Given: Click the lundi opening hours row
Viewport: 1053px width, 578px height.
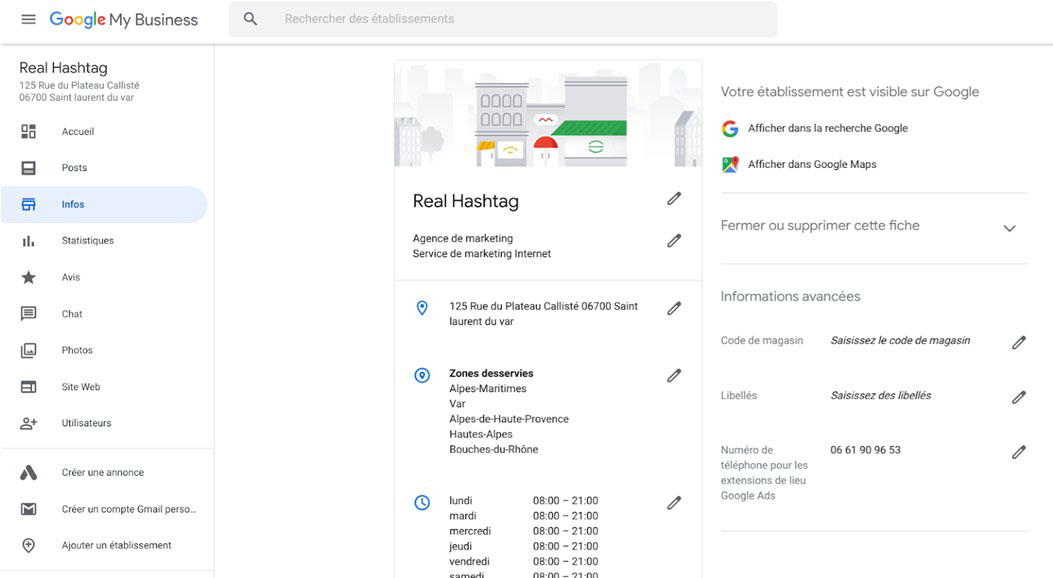Looking at the screenshot, I should 524,501.
